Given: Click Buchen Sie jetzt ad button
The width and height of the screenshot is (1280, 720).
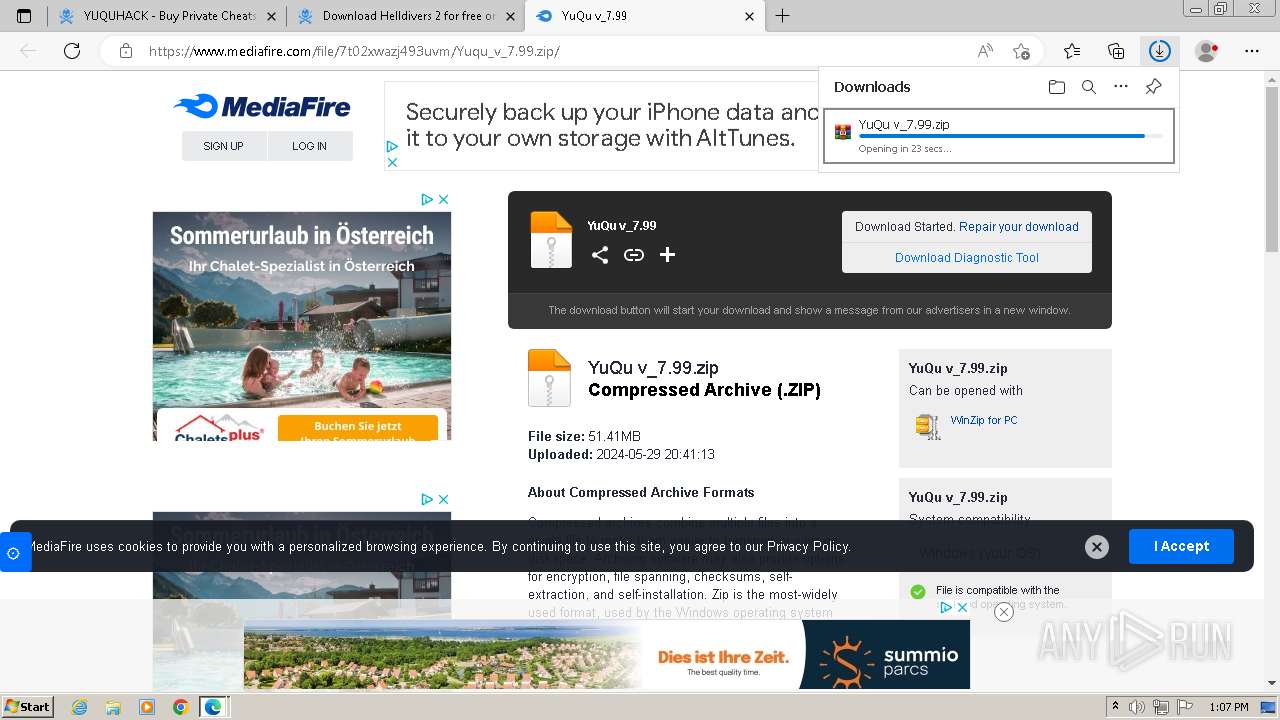Looking at the screenshot, I should [358, 428].
